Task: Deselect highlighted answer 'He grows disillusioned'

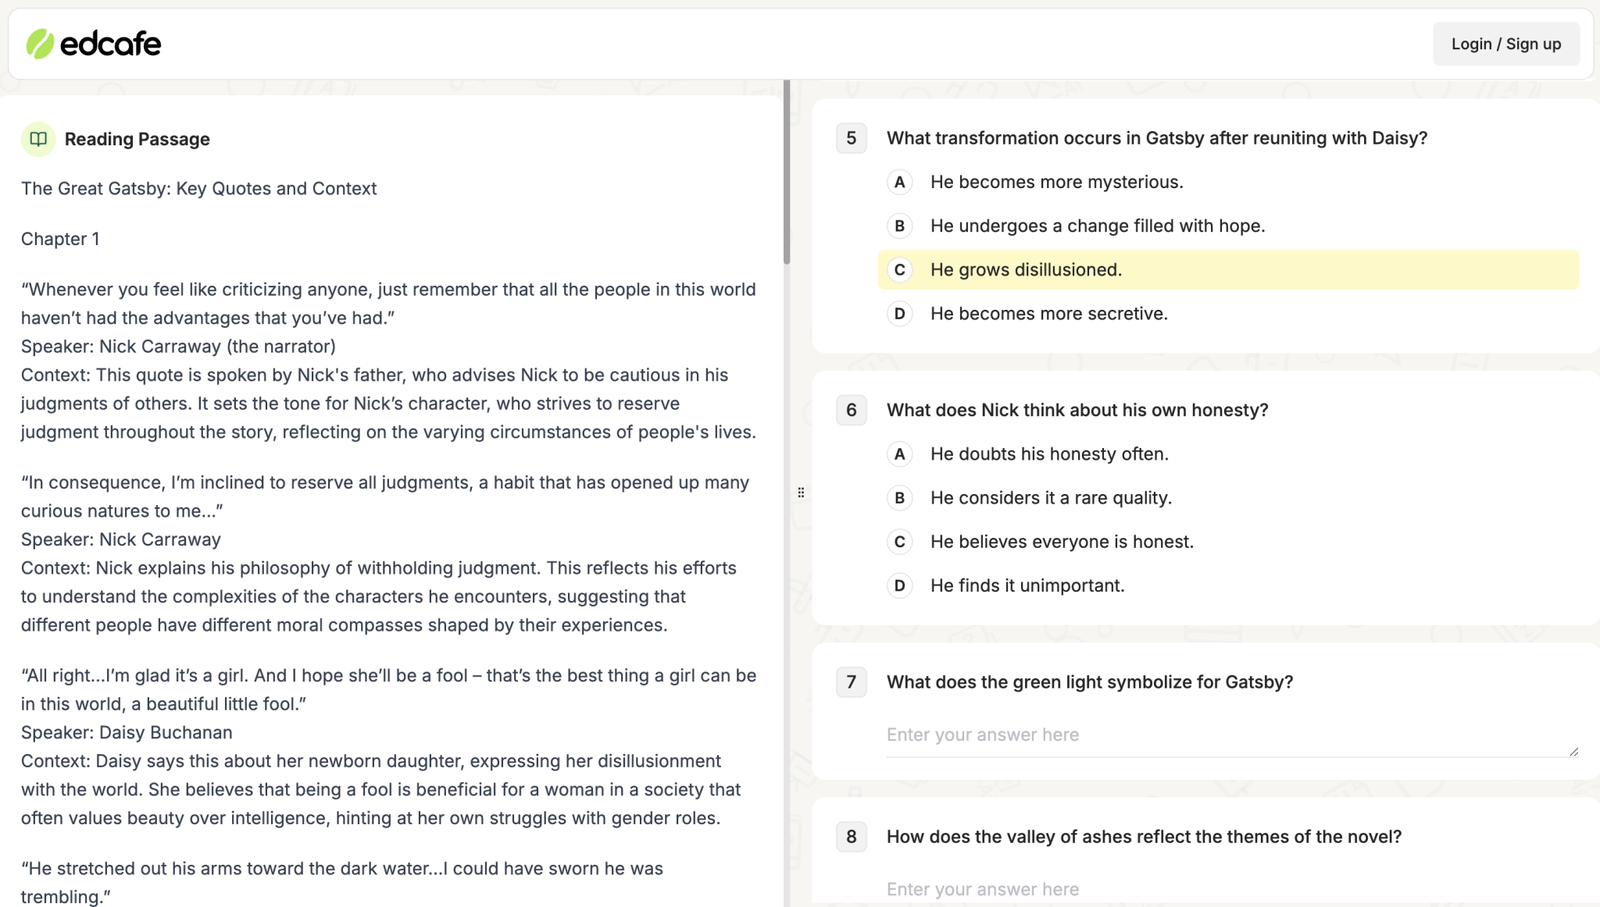Action: [1026, 269]
